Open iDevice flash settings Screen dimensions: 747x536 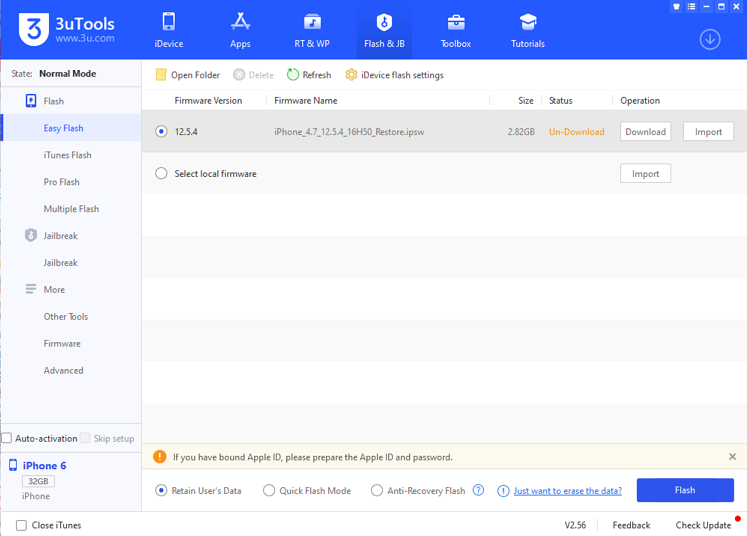[x=394, y=75]
